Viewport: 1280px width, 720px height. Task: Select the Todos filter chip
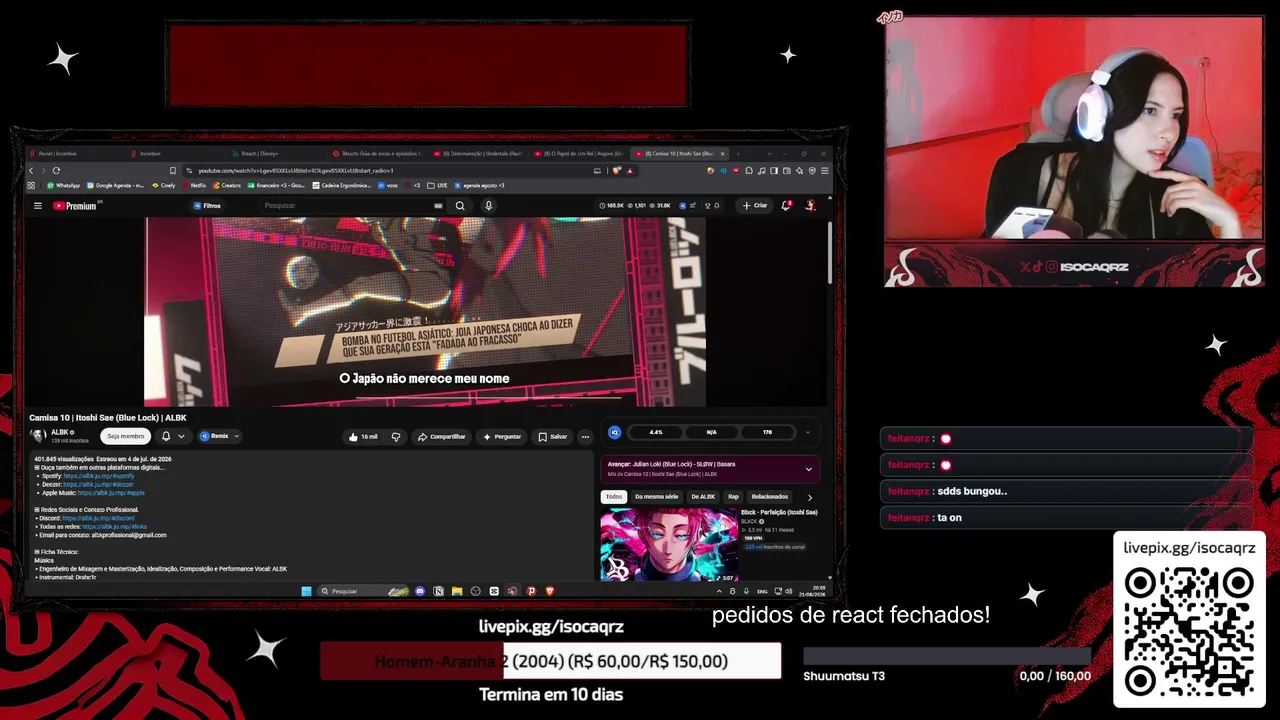tap(614, 497)
